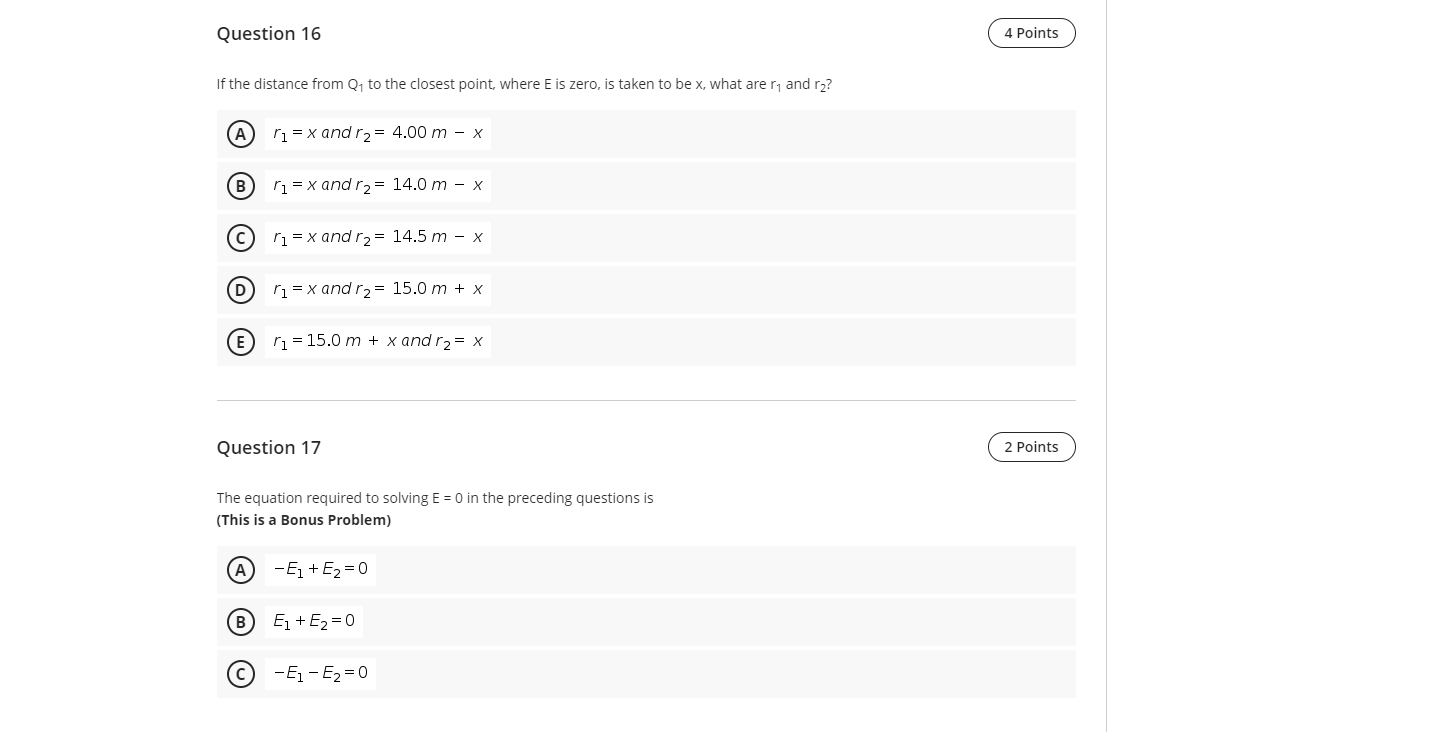
Task: Click the circled D icon in Question 16
Action: (241, 289)
